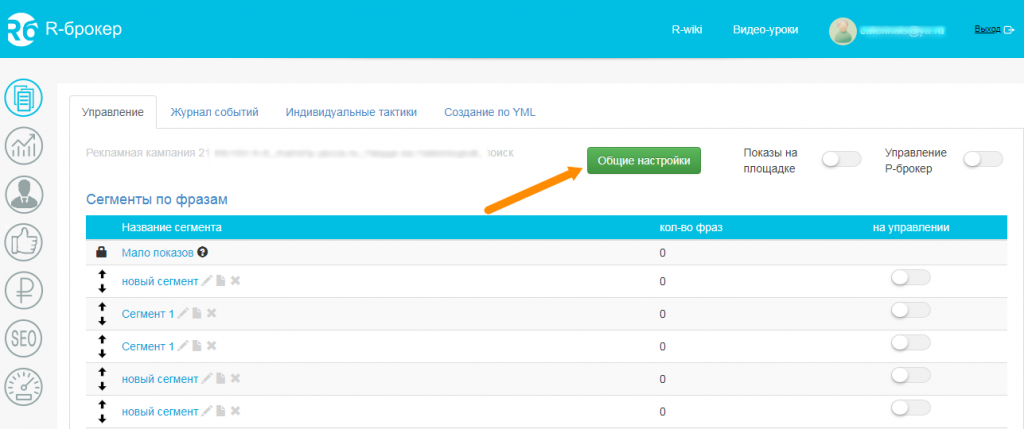Click the Выход logout link

tap(987, 29)
